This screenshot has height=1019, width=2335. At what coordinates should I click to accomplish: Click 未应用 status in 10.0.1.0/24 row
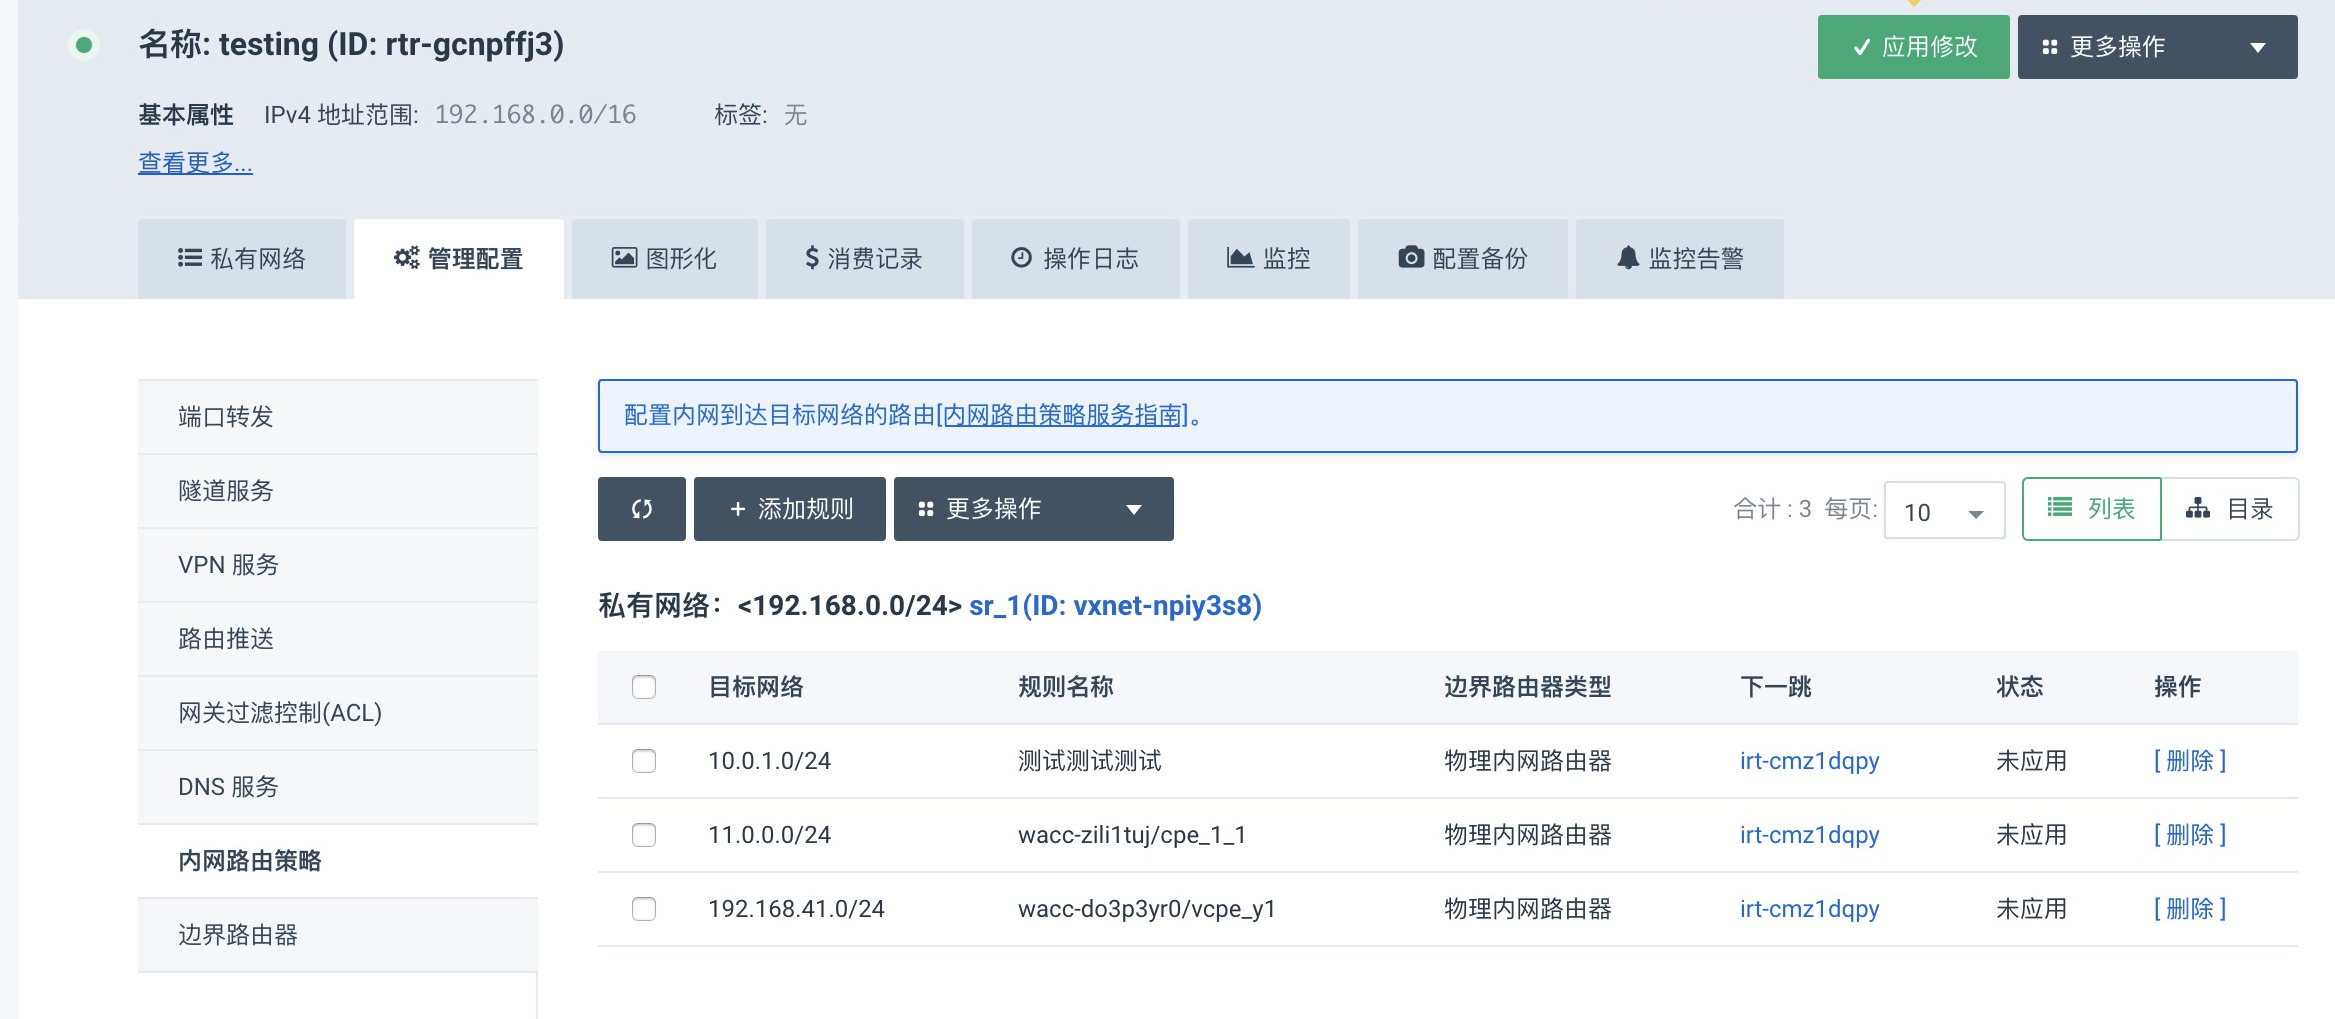click(2031, 761)
